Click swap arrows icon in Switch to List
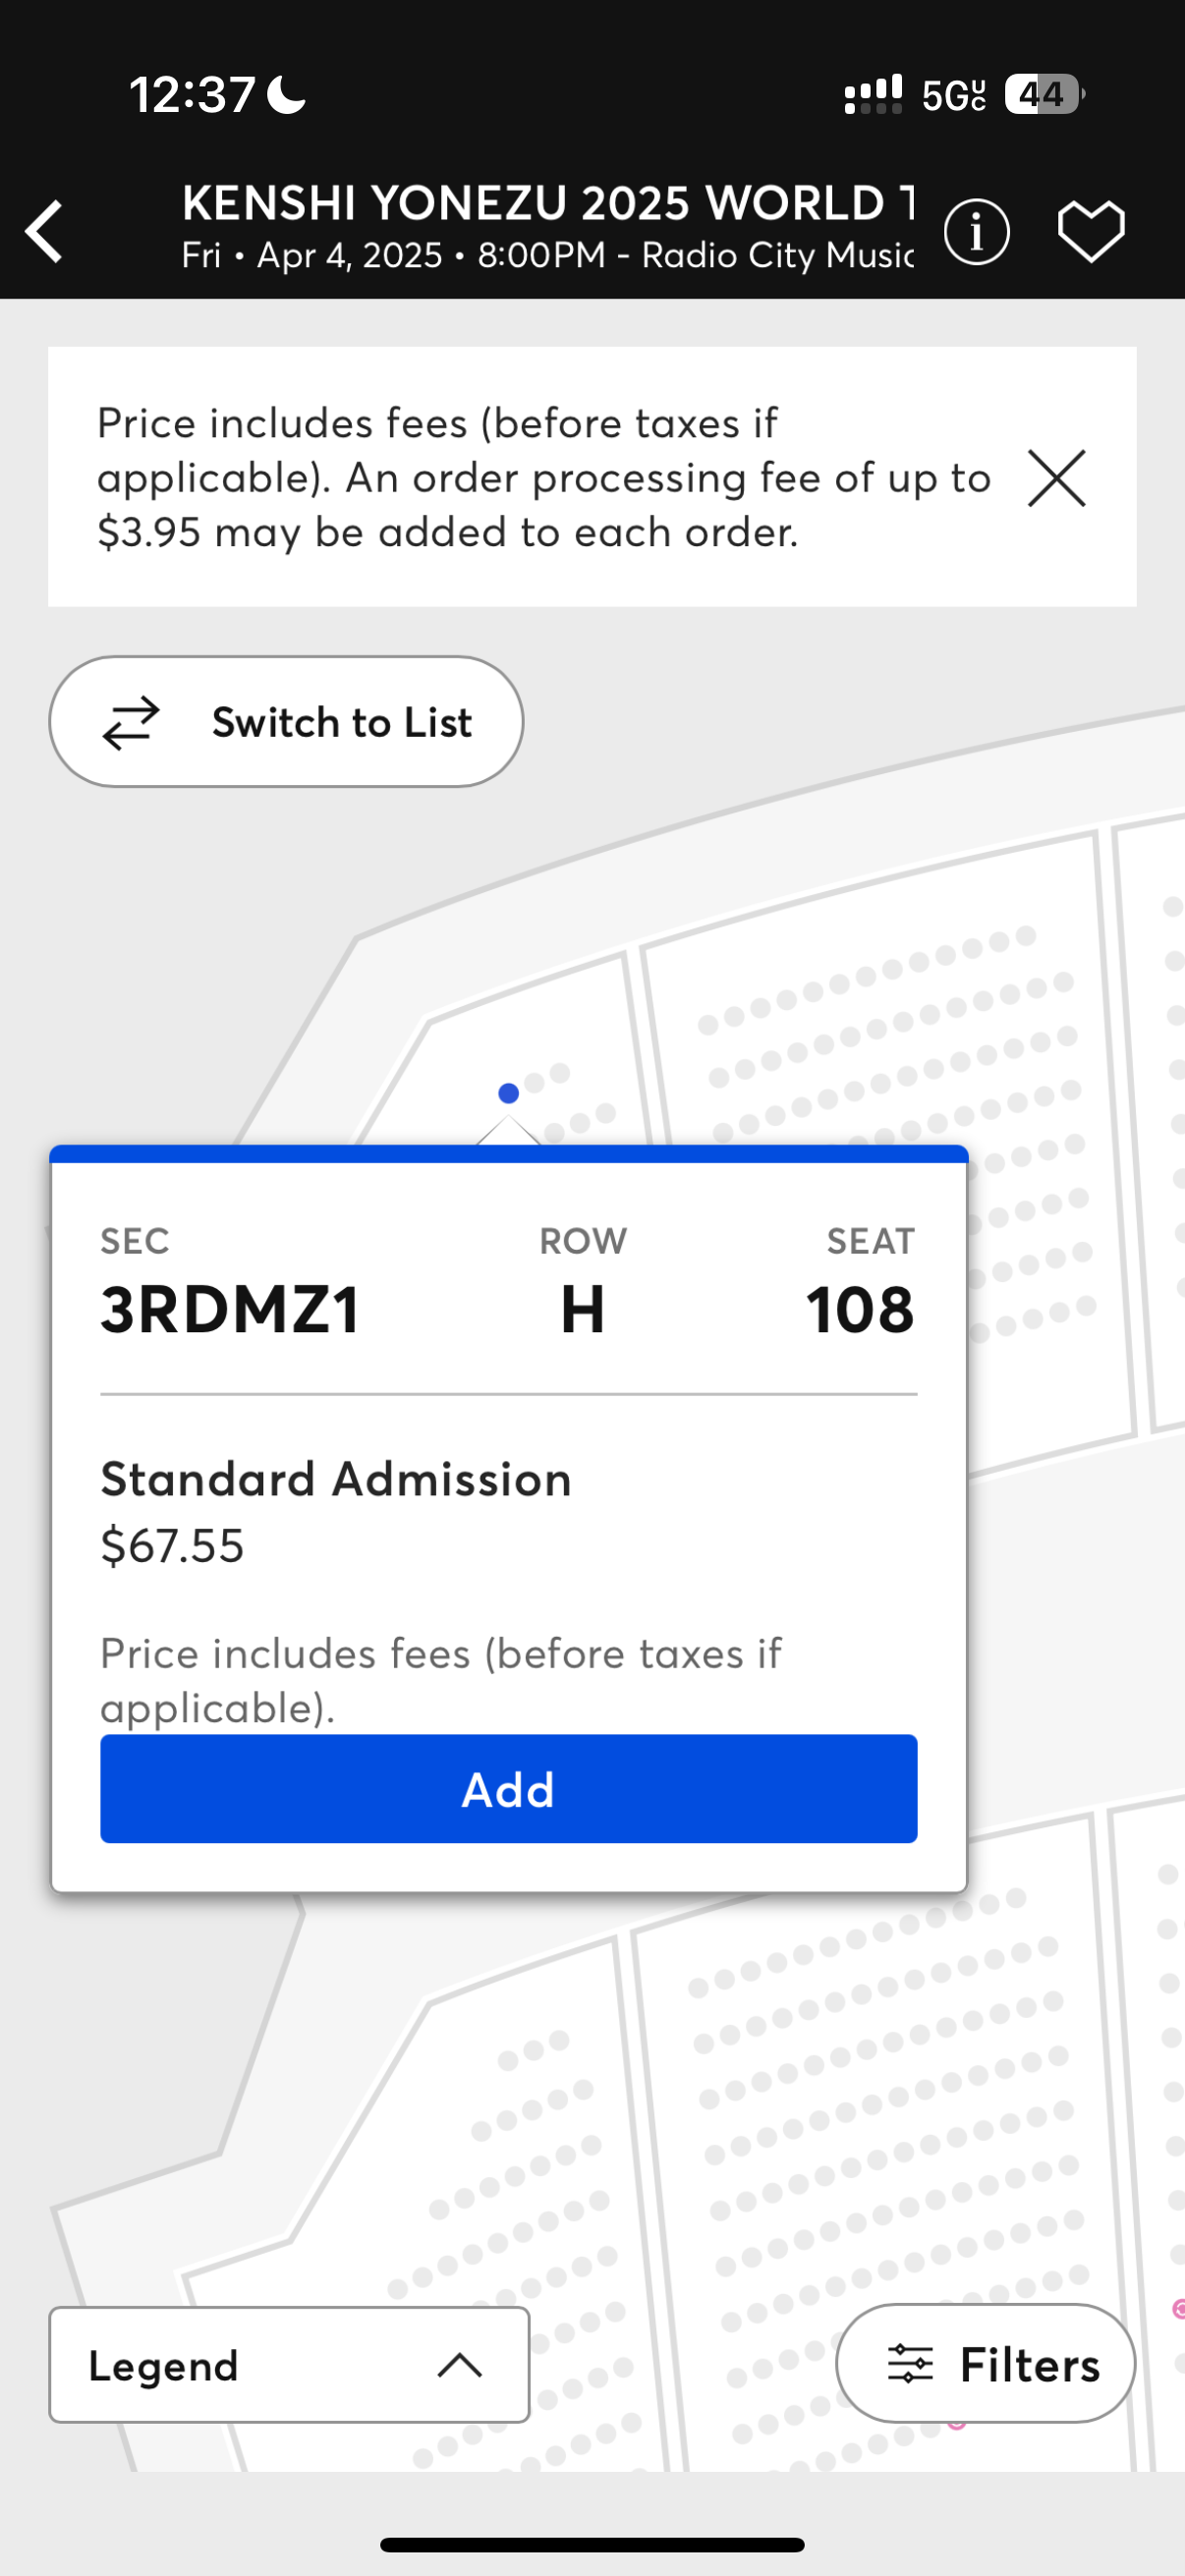 tap(131, 722)
